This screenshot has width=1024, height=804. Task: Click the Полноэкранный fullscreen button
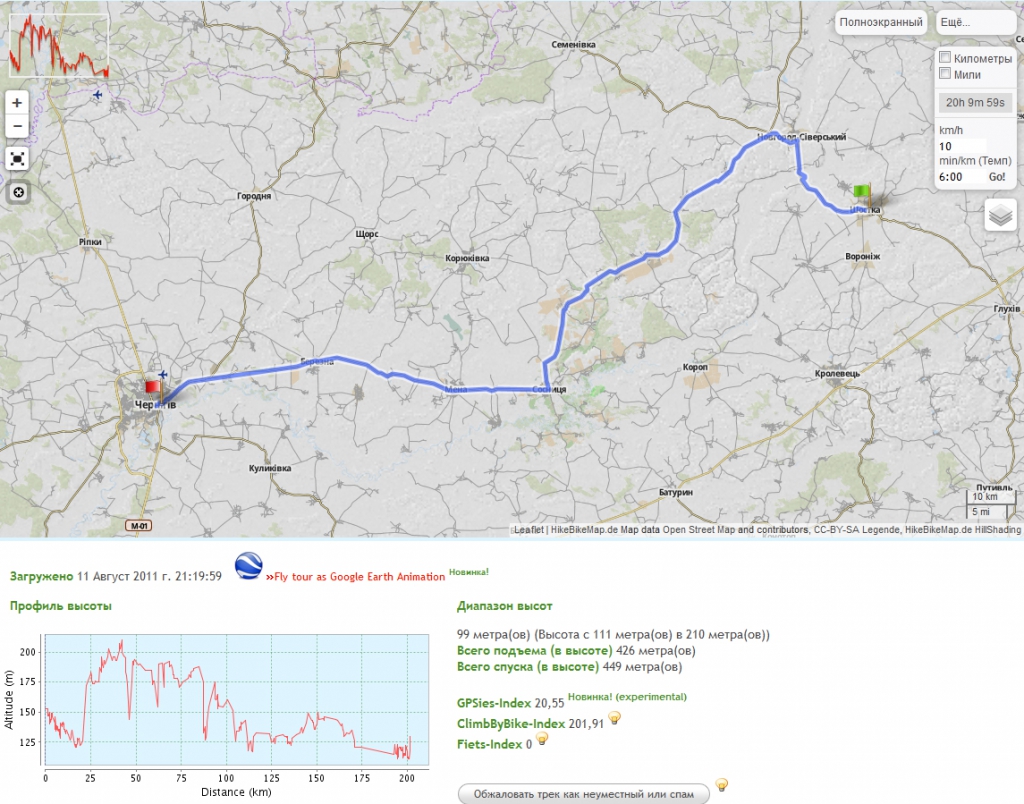pos(881,22)
